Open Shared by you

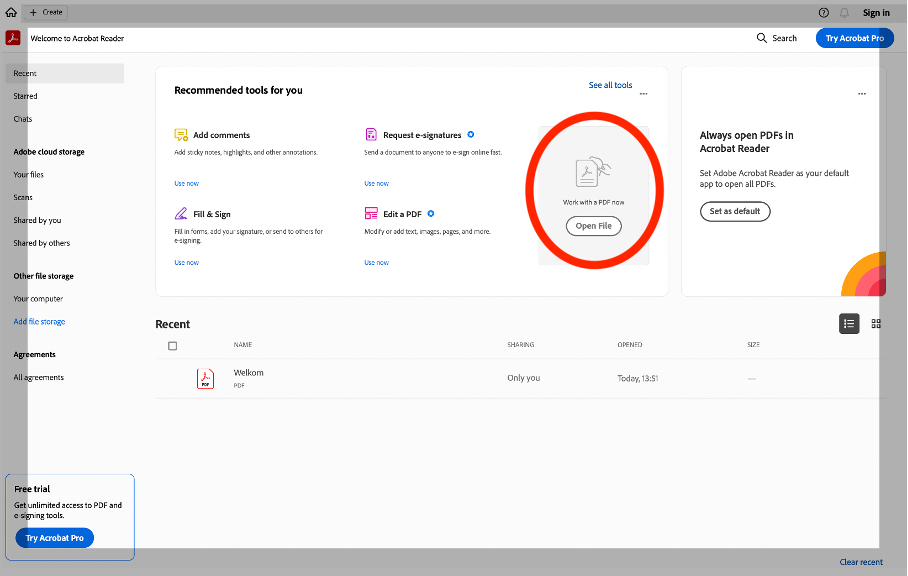[x=37, y=220]
